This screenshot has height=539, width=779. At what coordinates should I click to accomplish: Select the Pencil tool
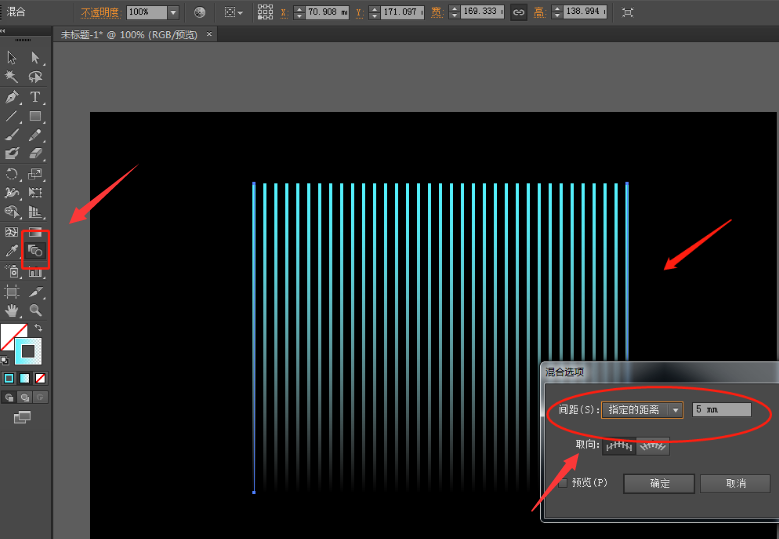[35, 135]
